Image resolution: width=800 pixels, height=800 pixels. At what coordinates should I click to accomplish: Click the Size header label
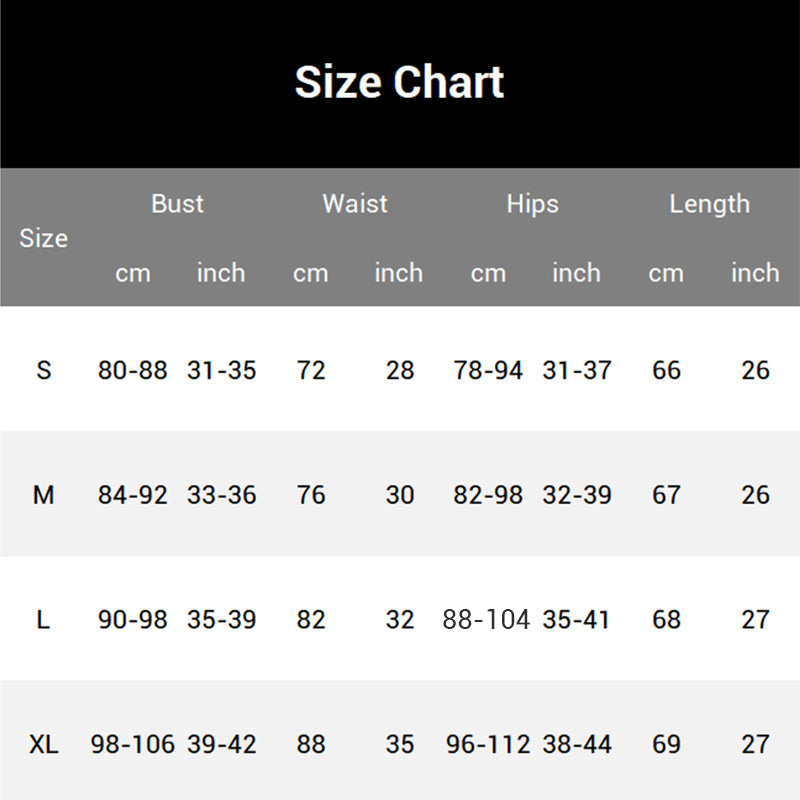[43, 238]
